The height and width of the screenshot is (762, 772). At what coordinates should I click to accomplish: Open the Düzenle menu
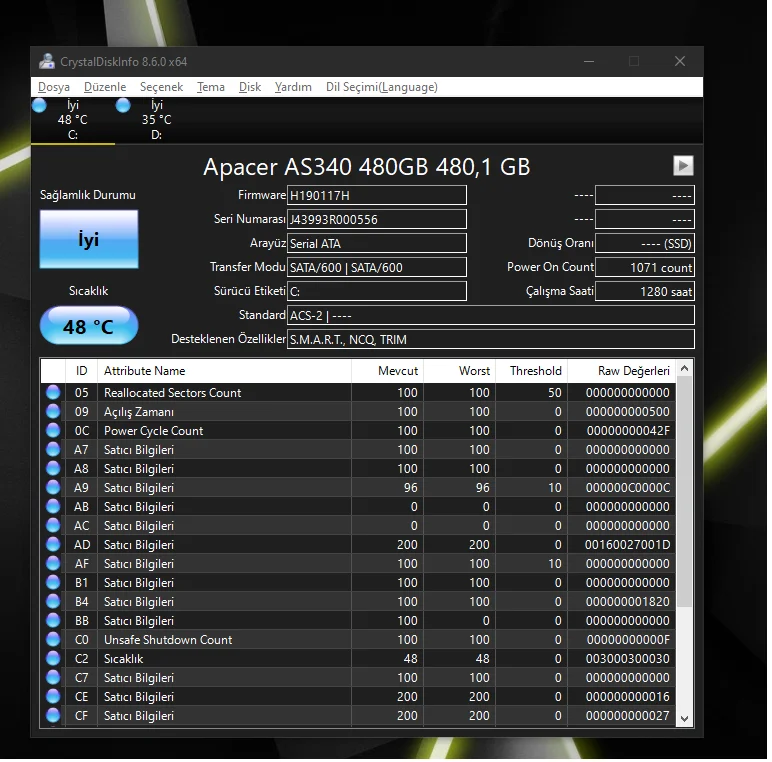(x=105, y=87)
